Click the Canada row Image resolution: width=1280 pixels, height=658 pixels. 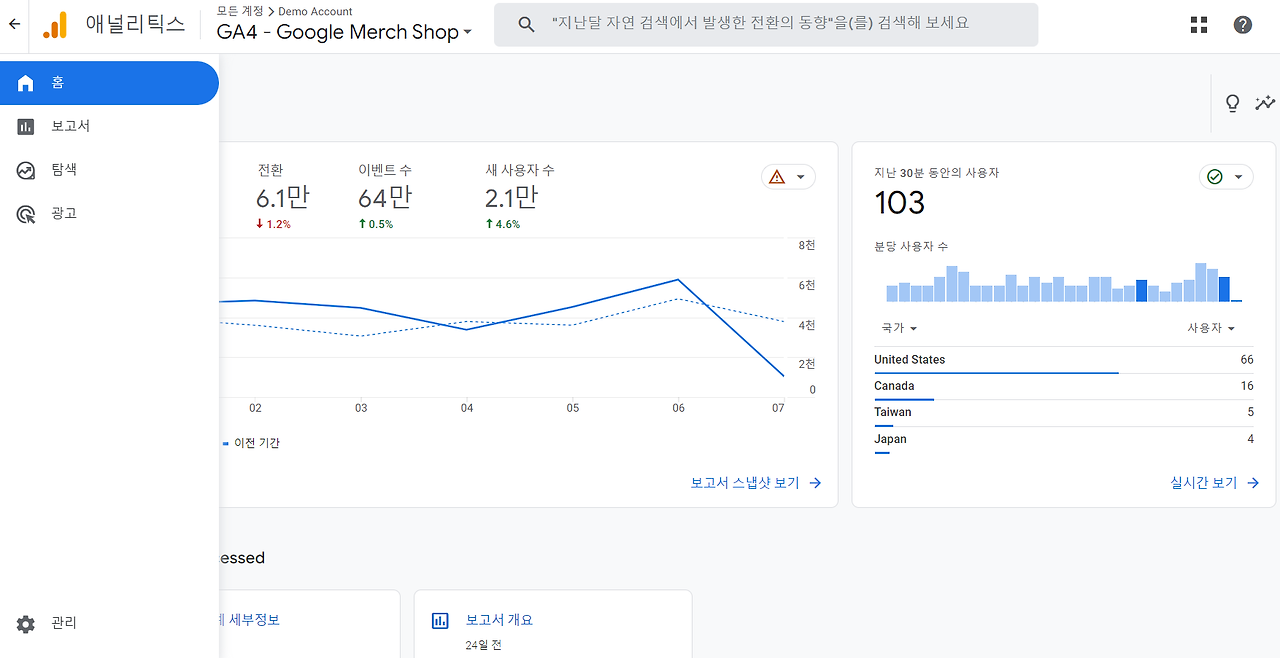(1064, 387)
